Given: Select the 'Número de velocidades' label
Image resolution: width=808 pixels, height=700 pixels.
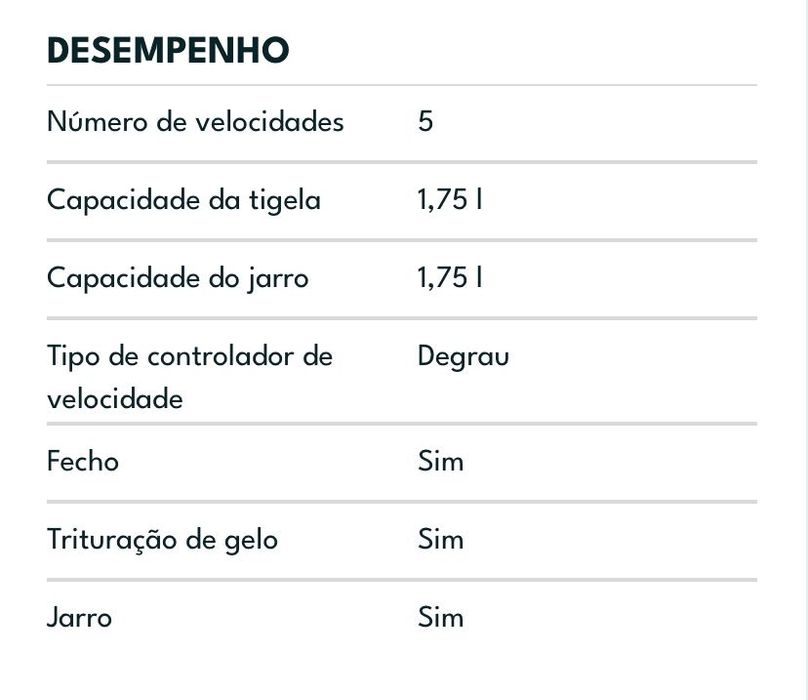Looking at the screenshot, I should click(195, 122).
